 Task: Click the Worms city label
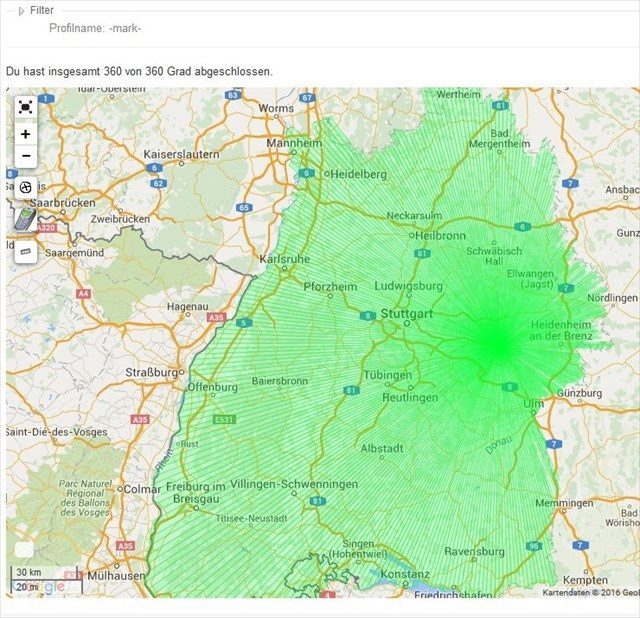[x=276, y=108]
